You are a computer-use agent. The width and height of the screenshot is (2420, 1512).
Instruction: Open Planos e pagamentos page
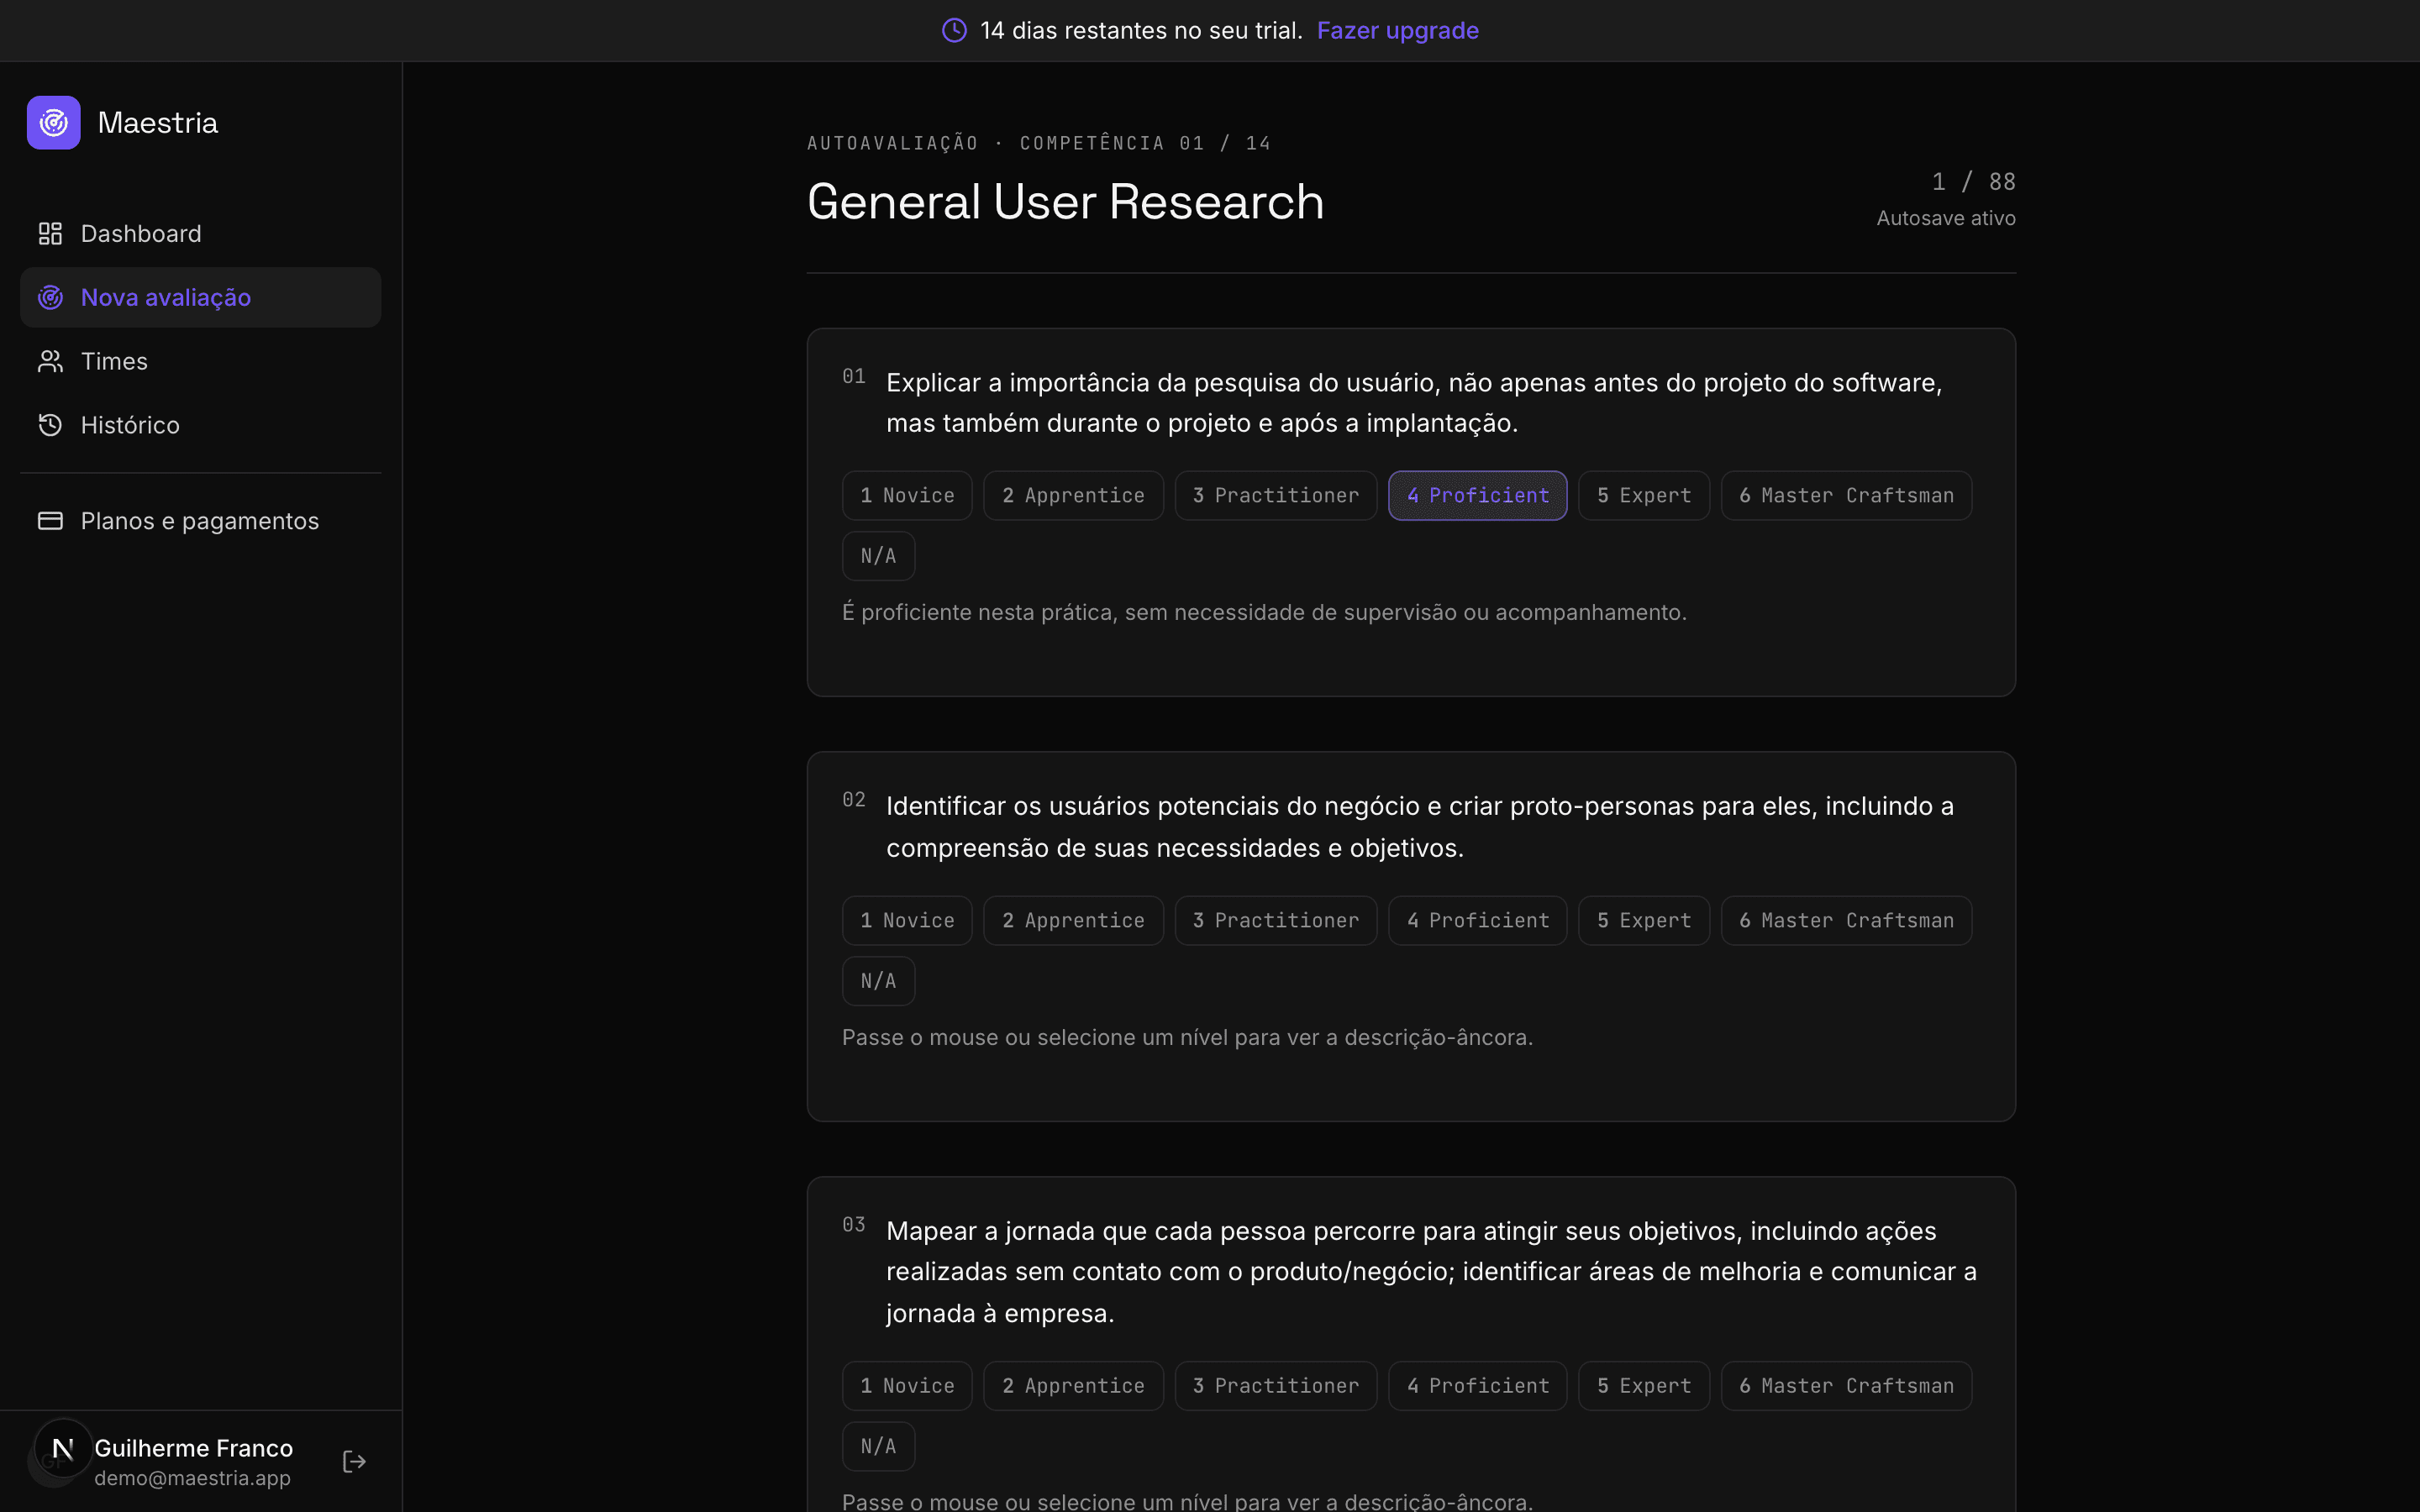pyautogui.click(x=200, y=521)
